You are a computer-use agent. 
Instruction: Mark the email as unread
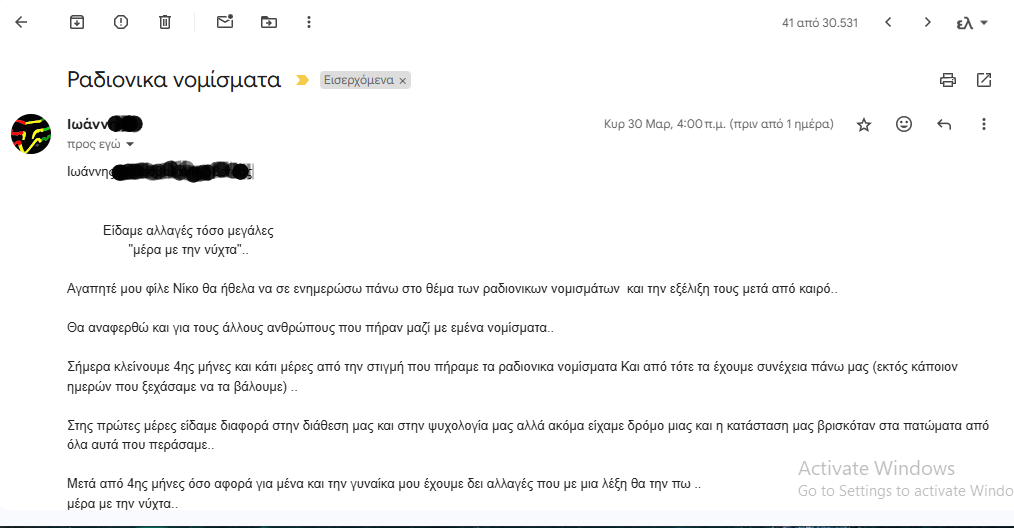point(225,22)
